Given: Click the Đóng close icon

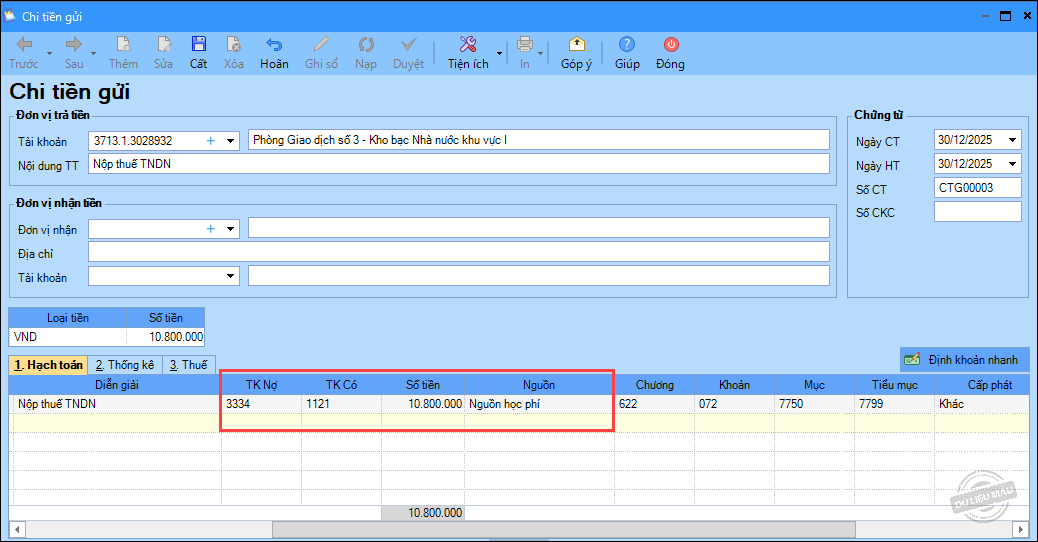Looking at the screenshot, I should (670, 45).
